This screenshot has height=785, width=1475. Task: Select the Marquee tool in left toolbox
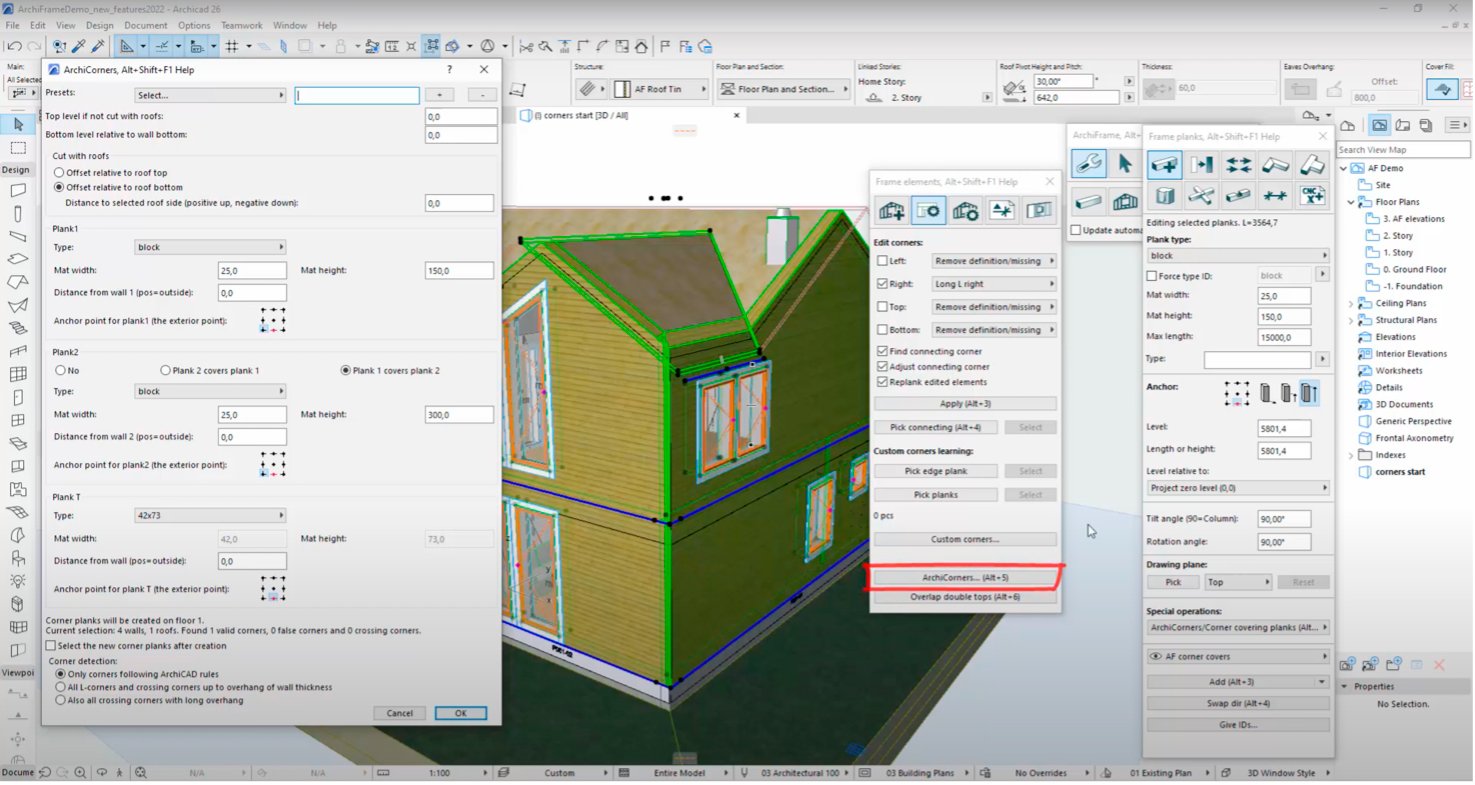tap(18, 147)
